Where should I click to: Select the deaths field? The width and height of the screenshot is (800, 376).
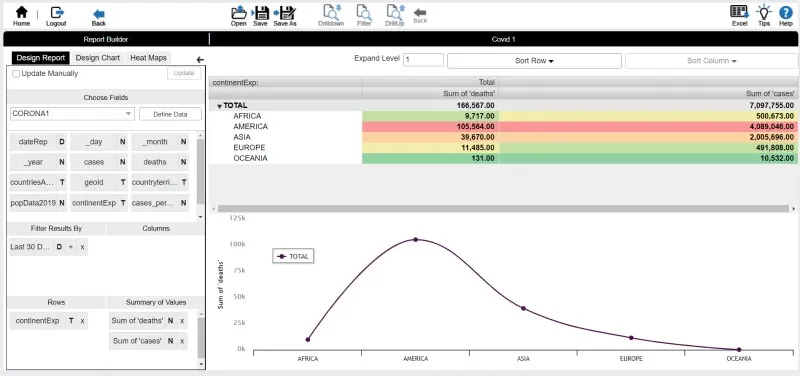[160, 162]
